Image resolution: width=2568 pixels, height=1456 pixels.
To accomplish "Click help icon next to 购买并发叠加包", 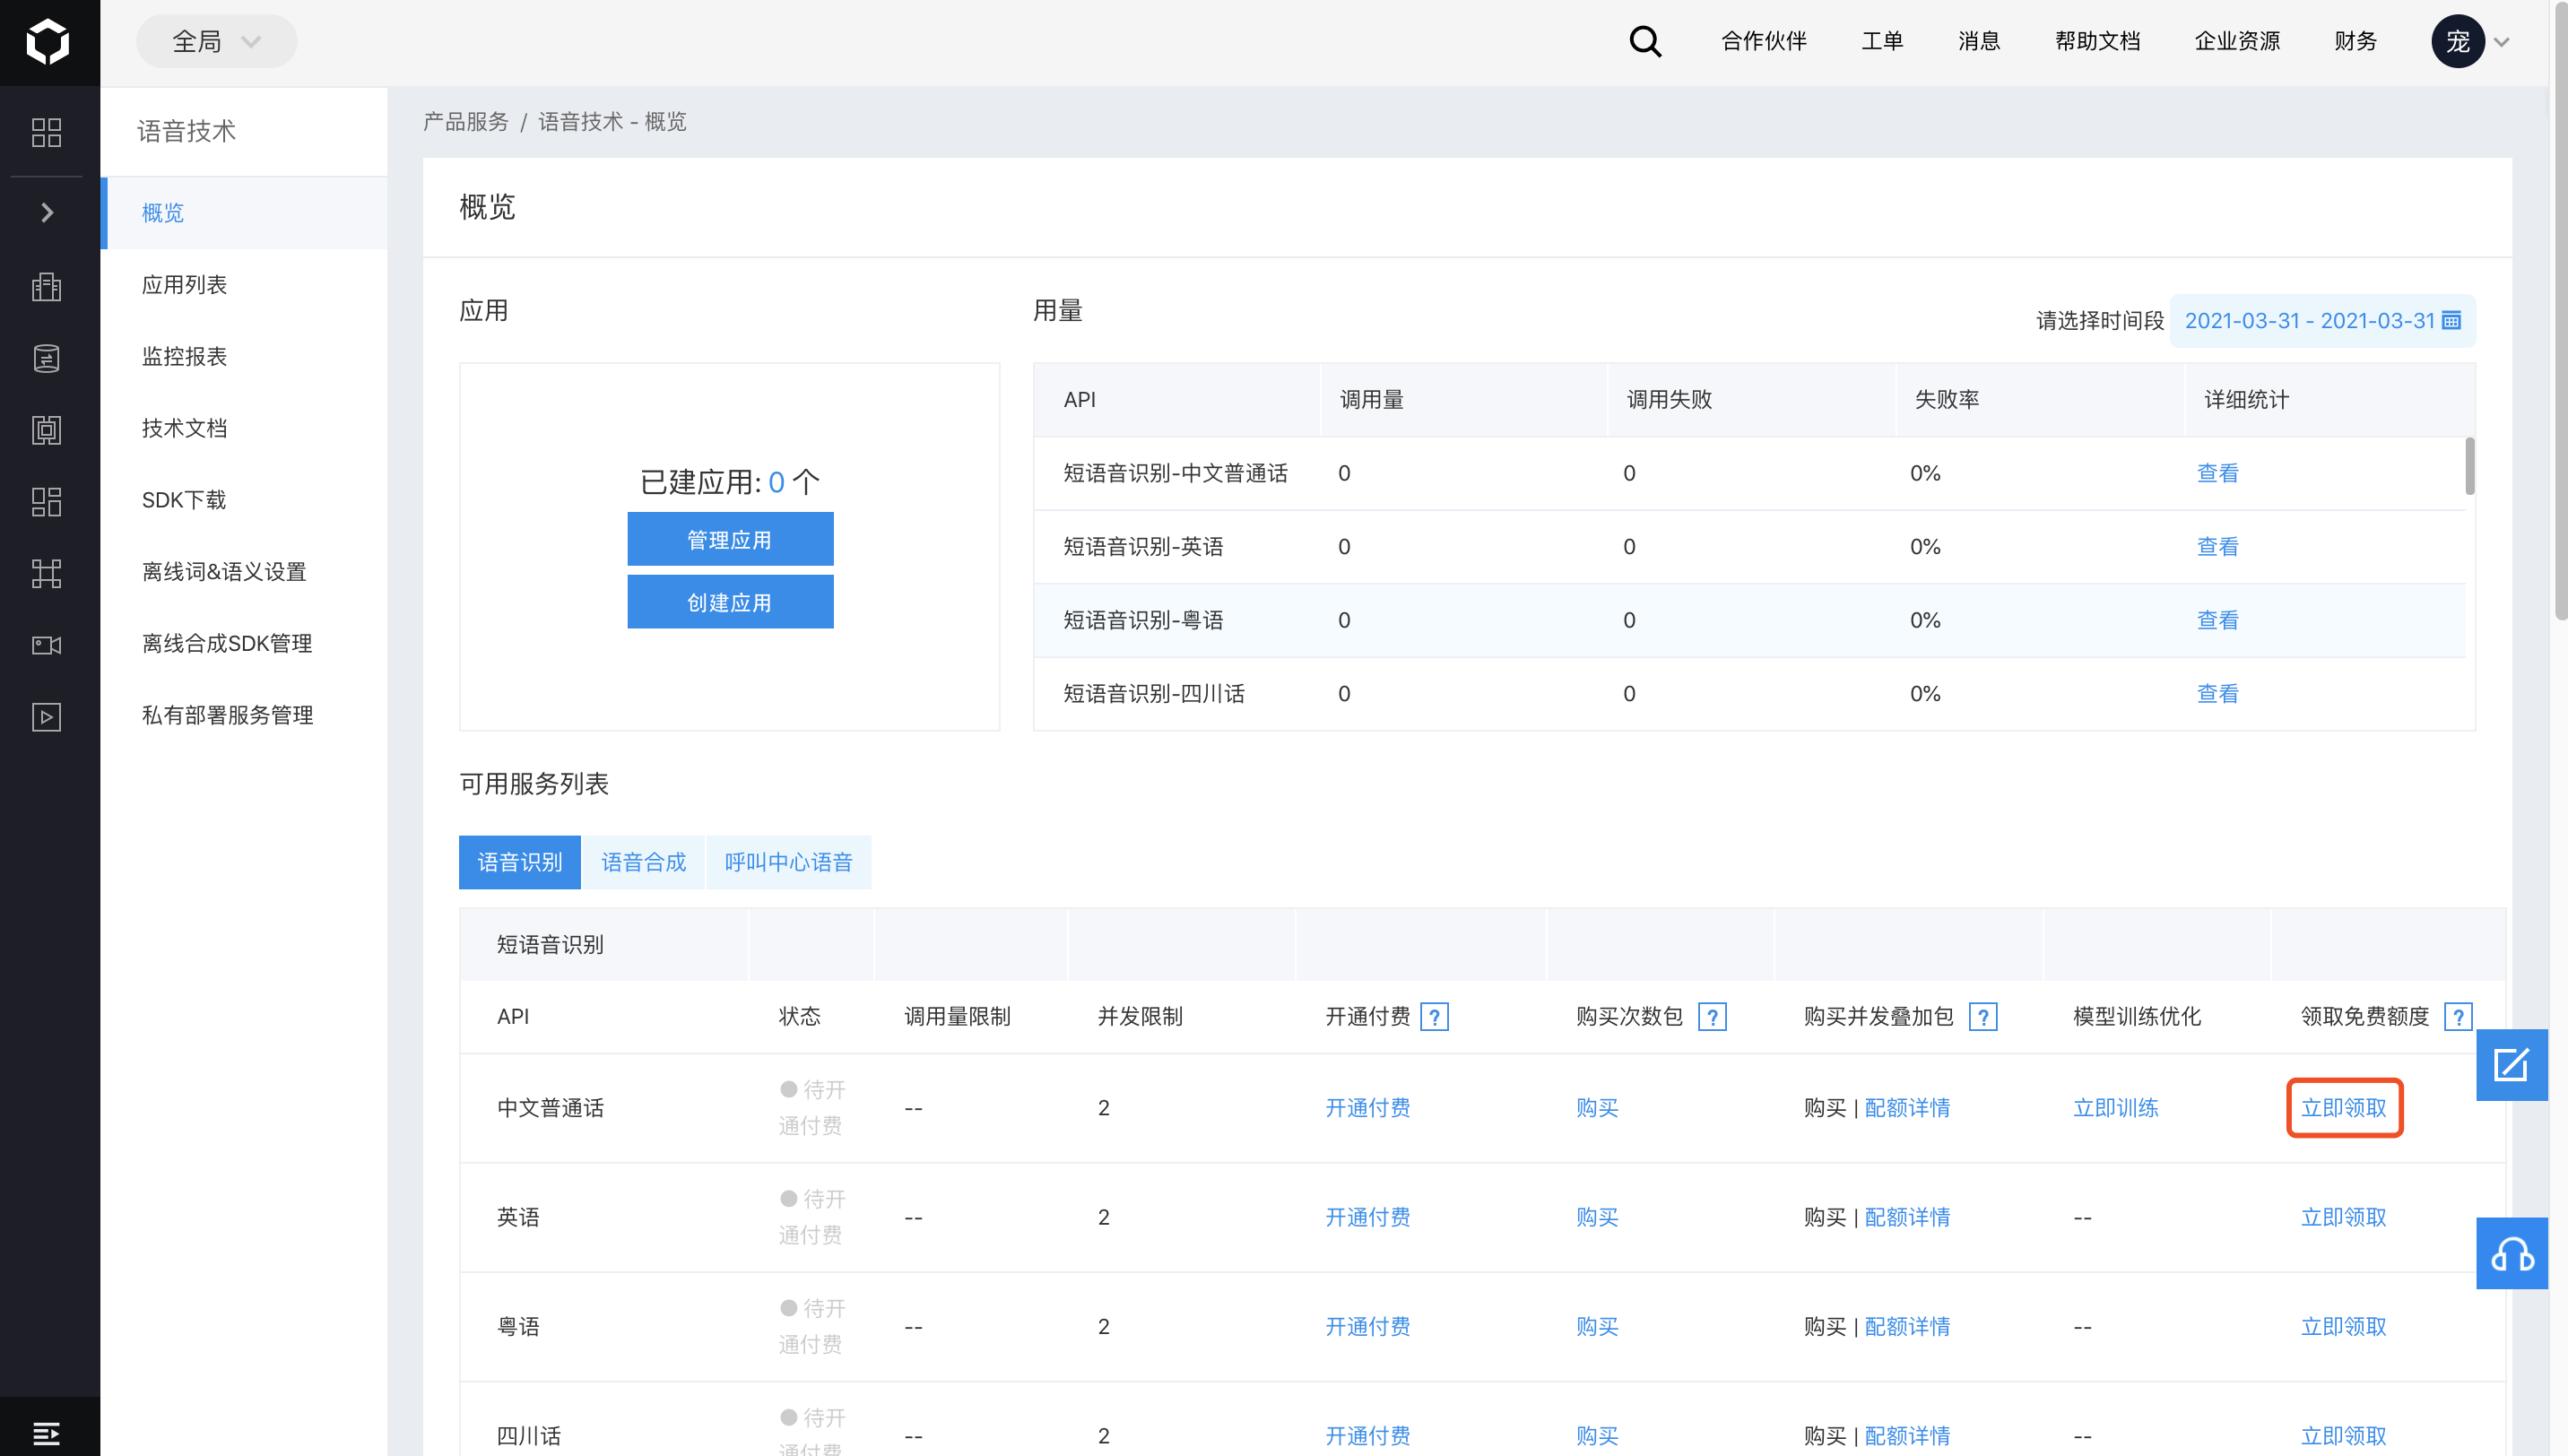I will (1983, 1017).
